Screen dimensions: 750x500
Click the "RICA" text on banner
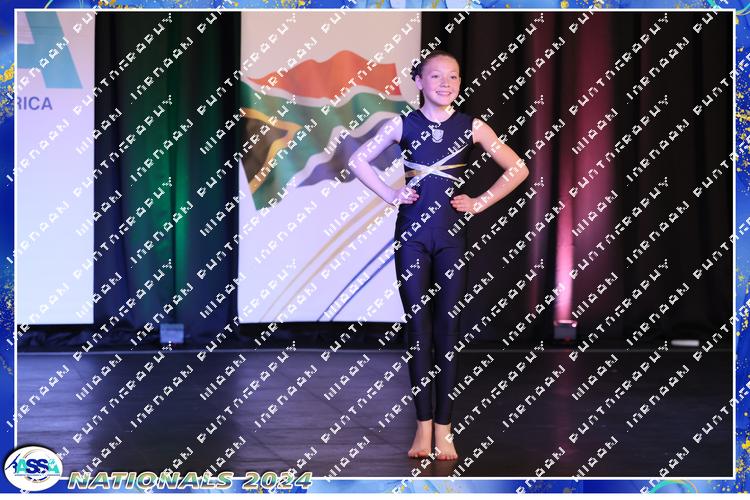(34, 103)
